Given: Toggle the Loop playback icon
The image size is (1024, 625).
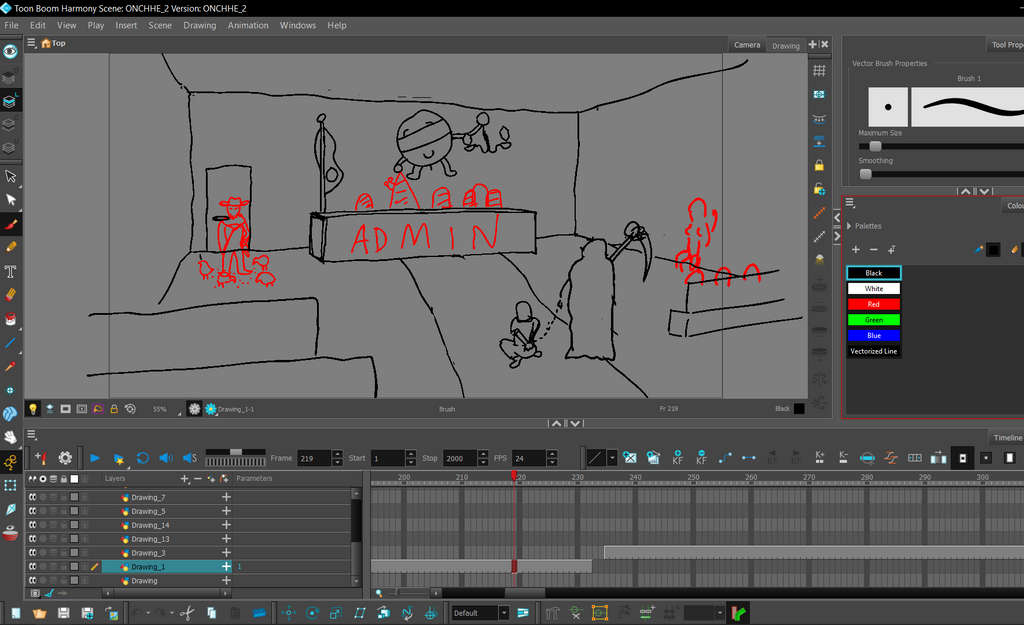Looking at the screenshot, I should (x=142, y=458).
